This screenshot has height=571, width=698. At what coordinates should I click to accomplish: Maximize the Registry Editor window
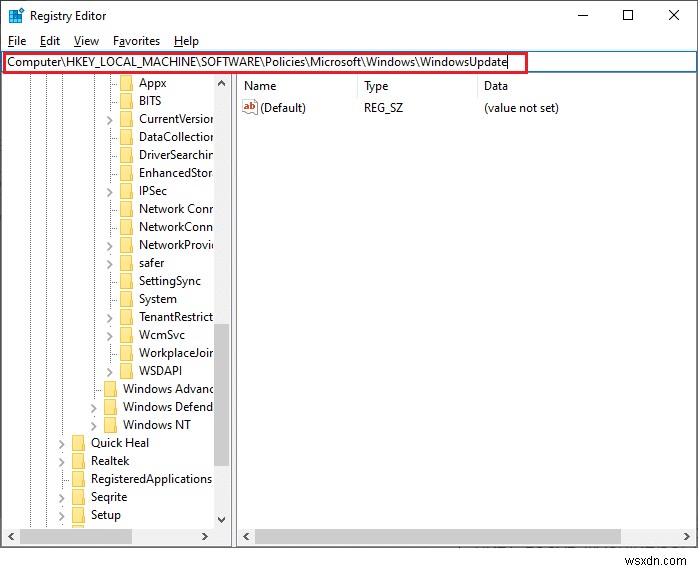(x=628, y=16)
